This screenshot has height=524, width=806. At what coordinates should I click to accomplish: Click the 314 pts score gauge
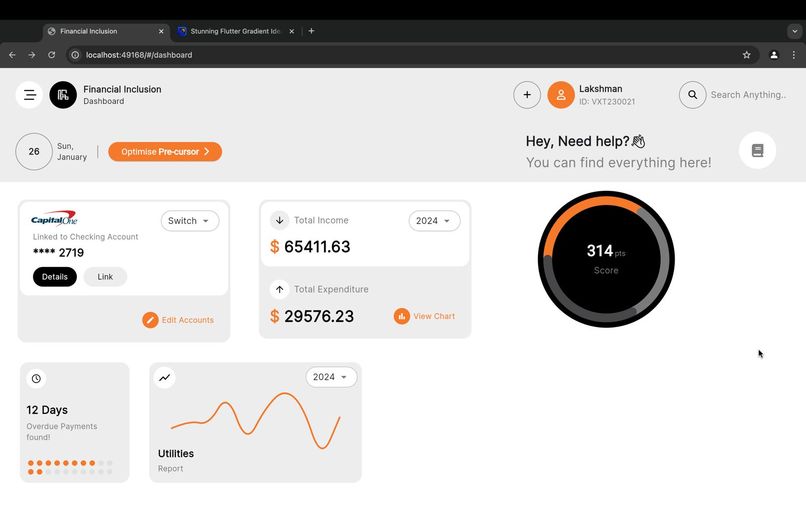tap(606, 259)
